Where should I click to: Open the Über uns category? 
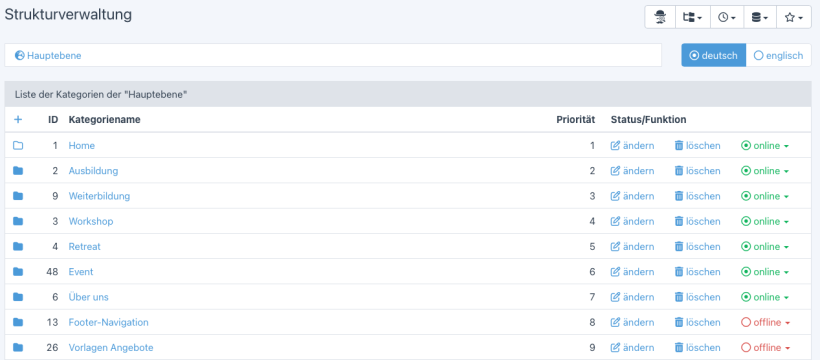(x=88, y=297)
